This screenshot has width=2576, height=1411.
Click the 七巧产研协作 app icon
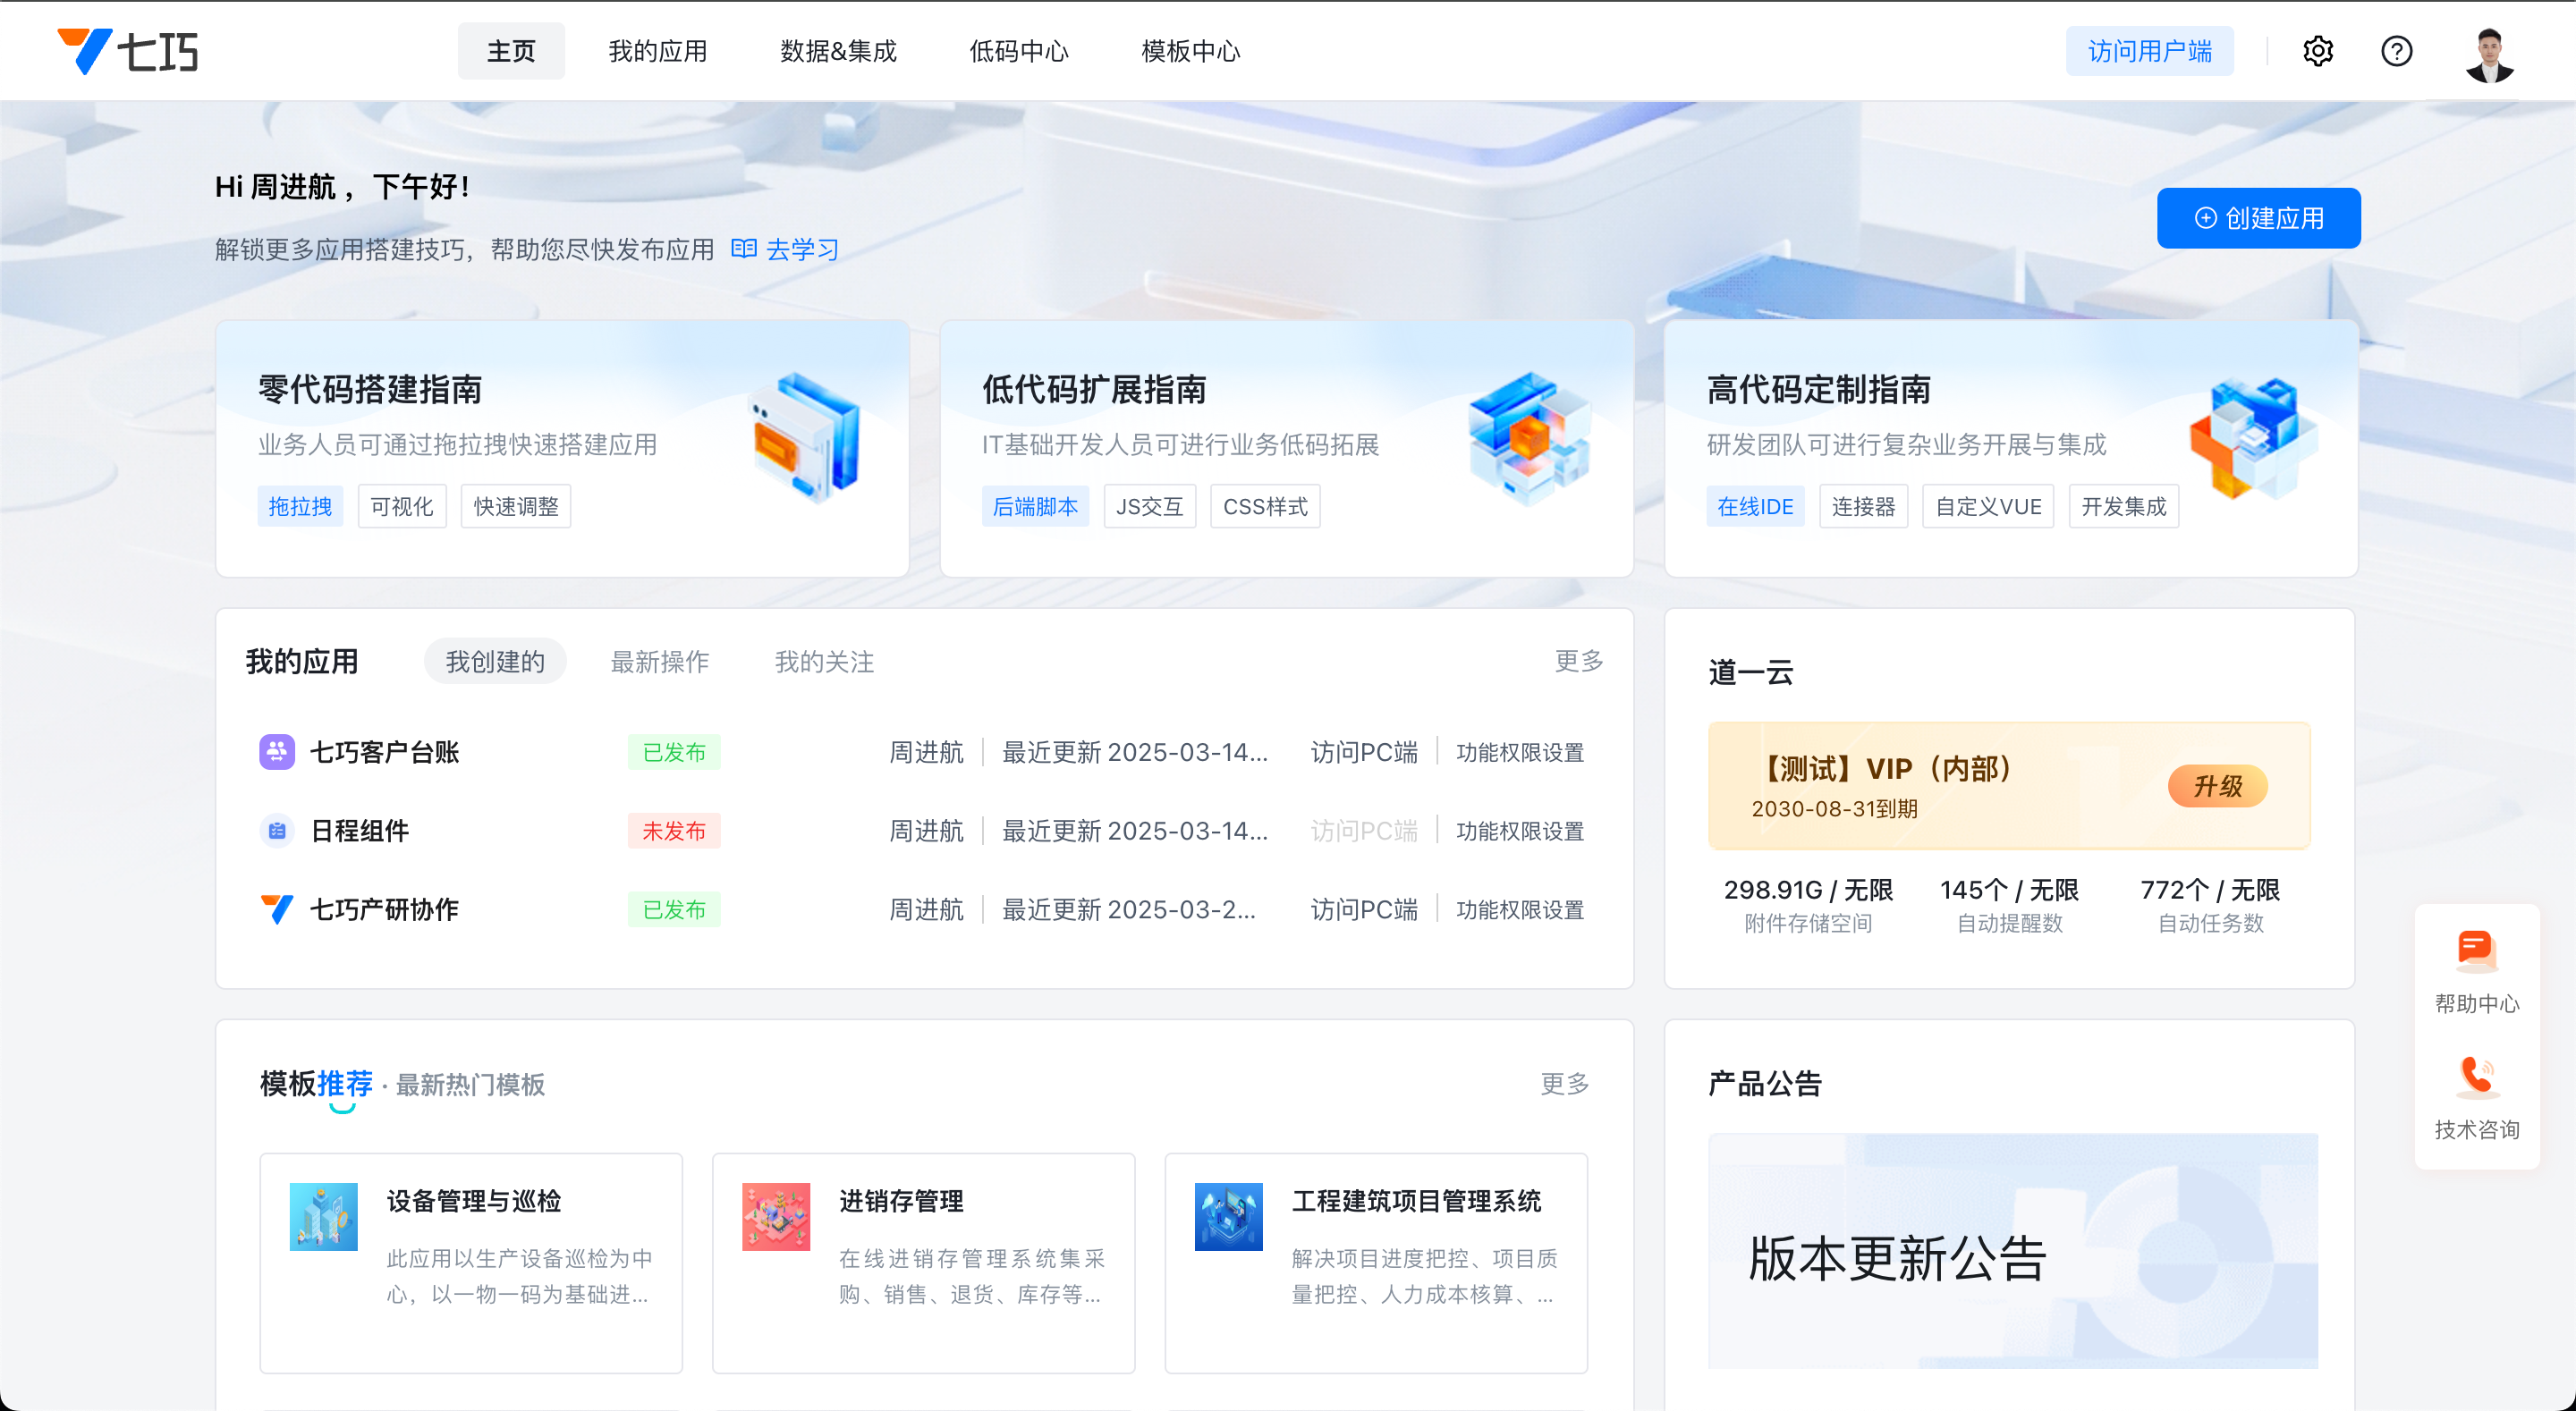[277, 909]
